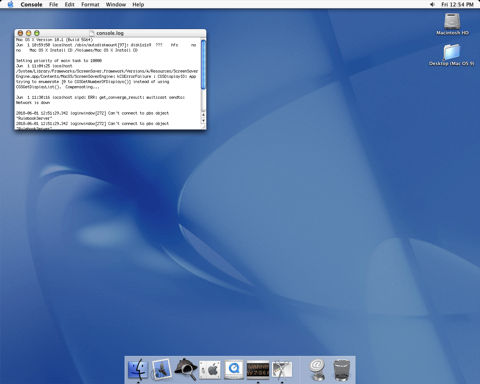
Task: Click the console.log window title bar text
Action: (x=110, y=33)
